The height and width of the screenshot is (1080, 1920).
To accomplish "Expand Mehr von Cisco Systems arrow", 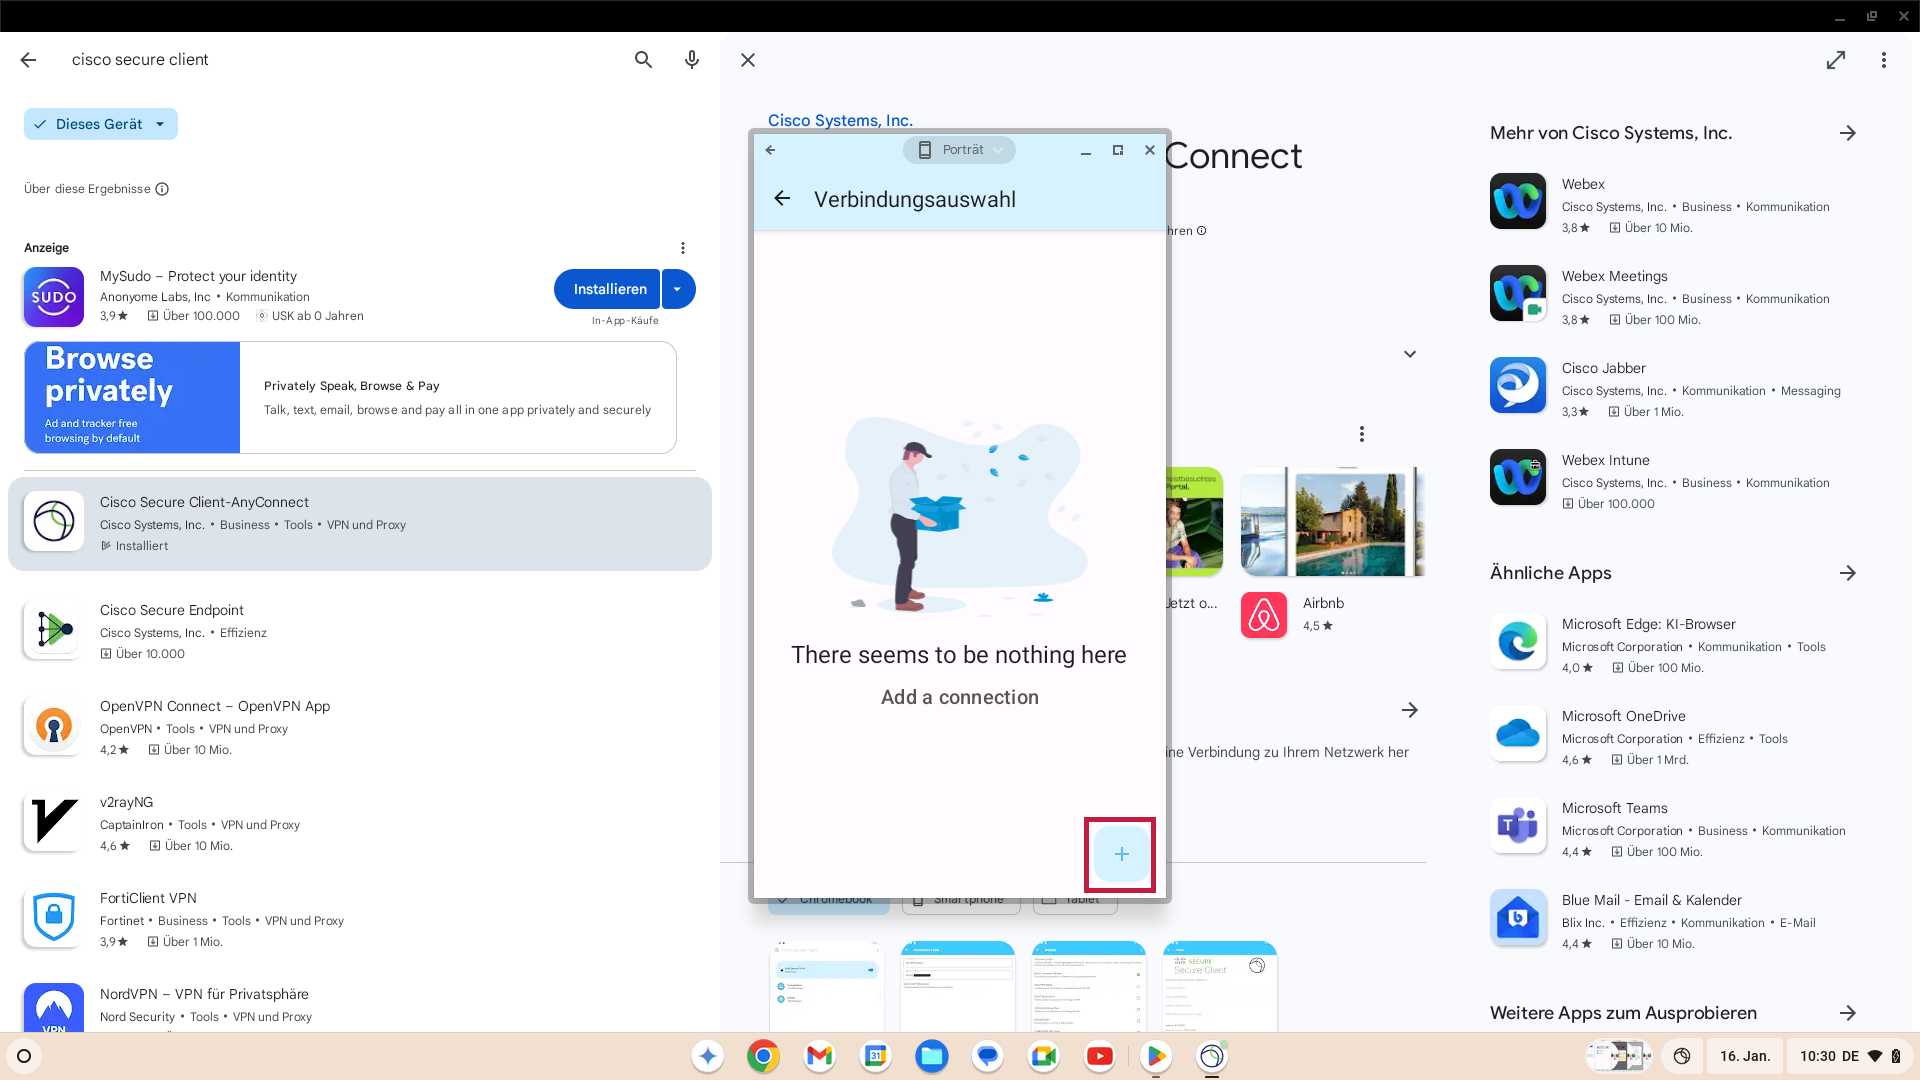I will coord(1848,133).
